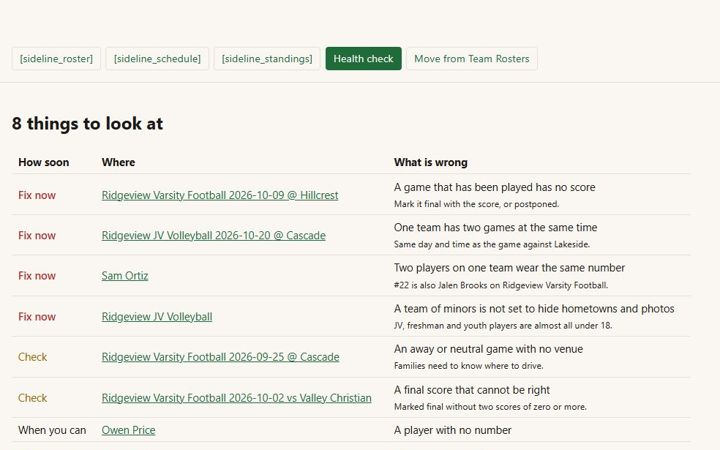Click 'An away or neutral game with no venue'
This screenshot has height=450, width=720.
488,349
